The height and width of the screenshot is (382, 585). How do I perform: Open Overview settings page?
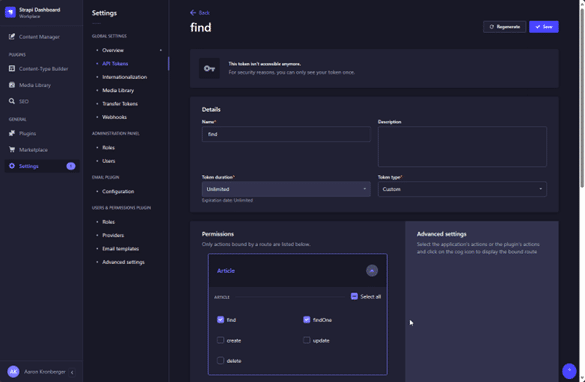coord(113,50)
